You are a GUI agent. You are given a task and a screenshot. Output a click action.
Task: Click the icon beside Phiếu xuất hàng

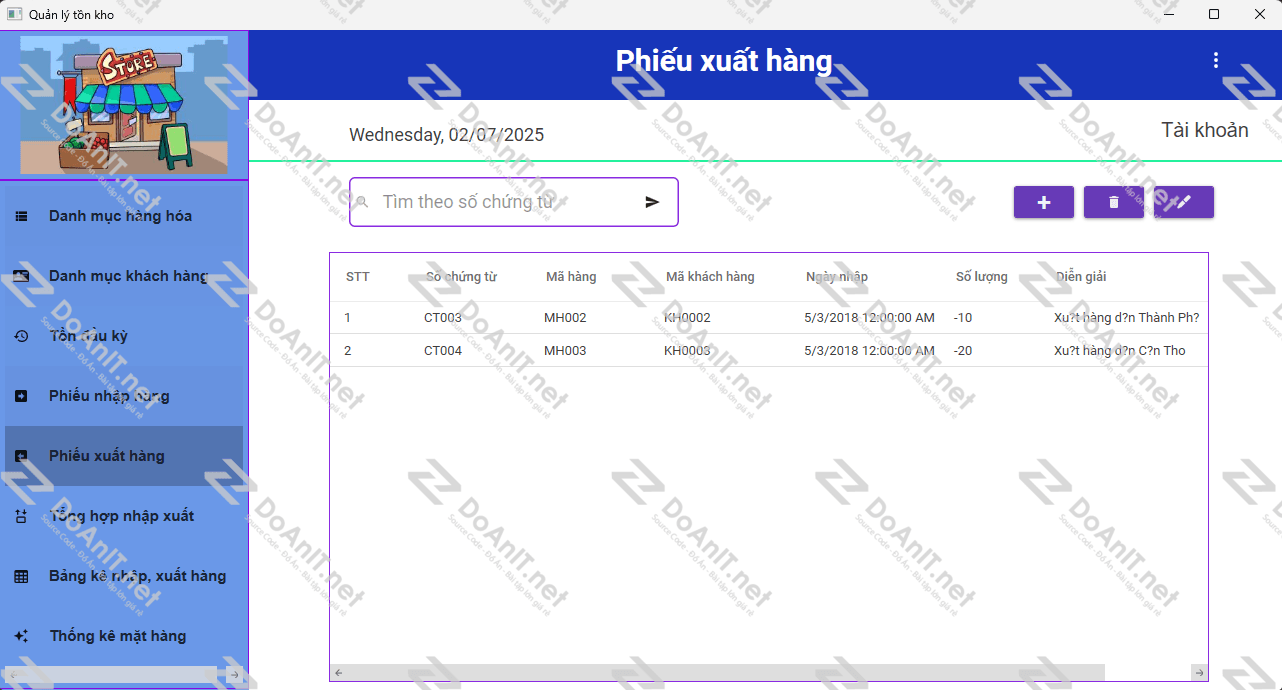point(21,456)
